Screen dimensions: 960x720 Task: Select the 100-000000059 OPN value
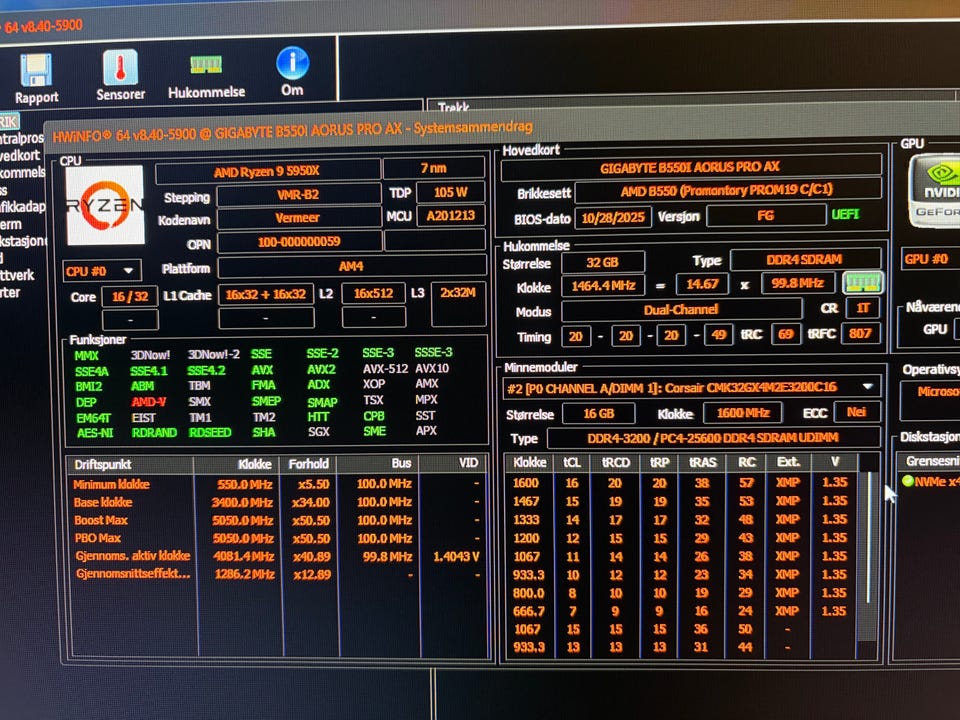click(299, 241)
